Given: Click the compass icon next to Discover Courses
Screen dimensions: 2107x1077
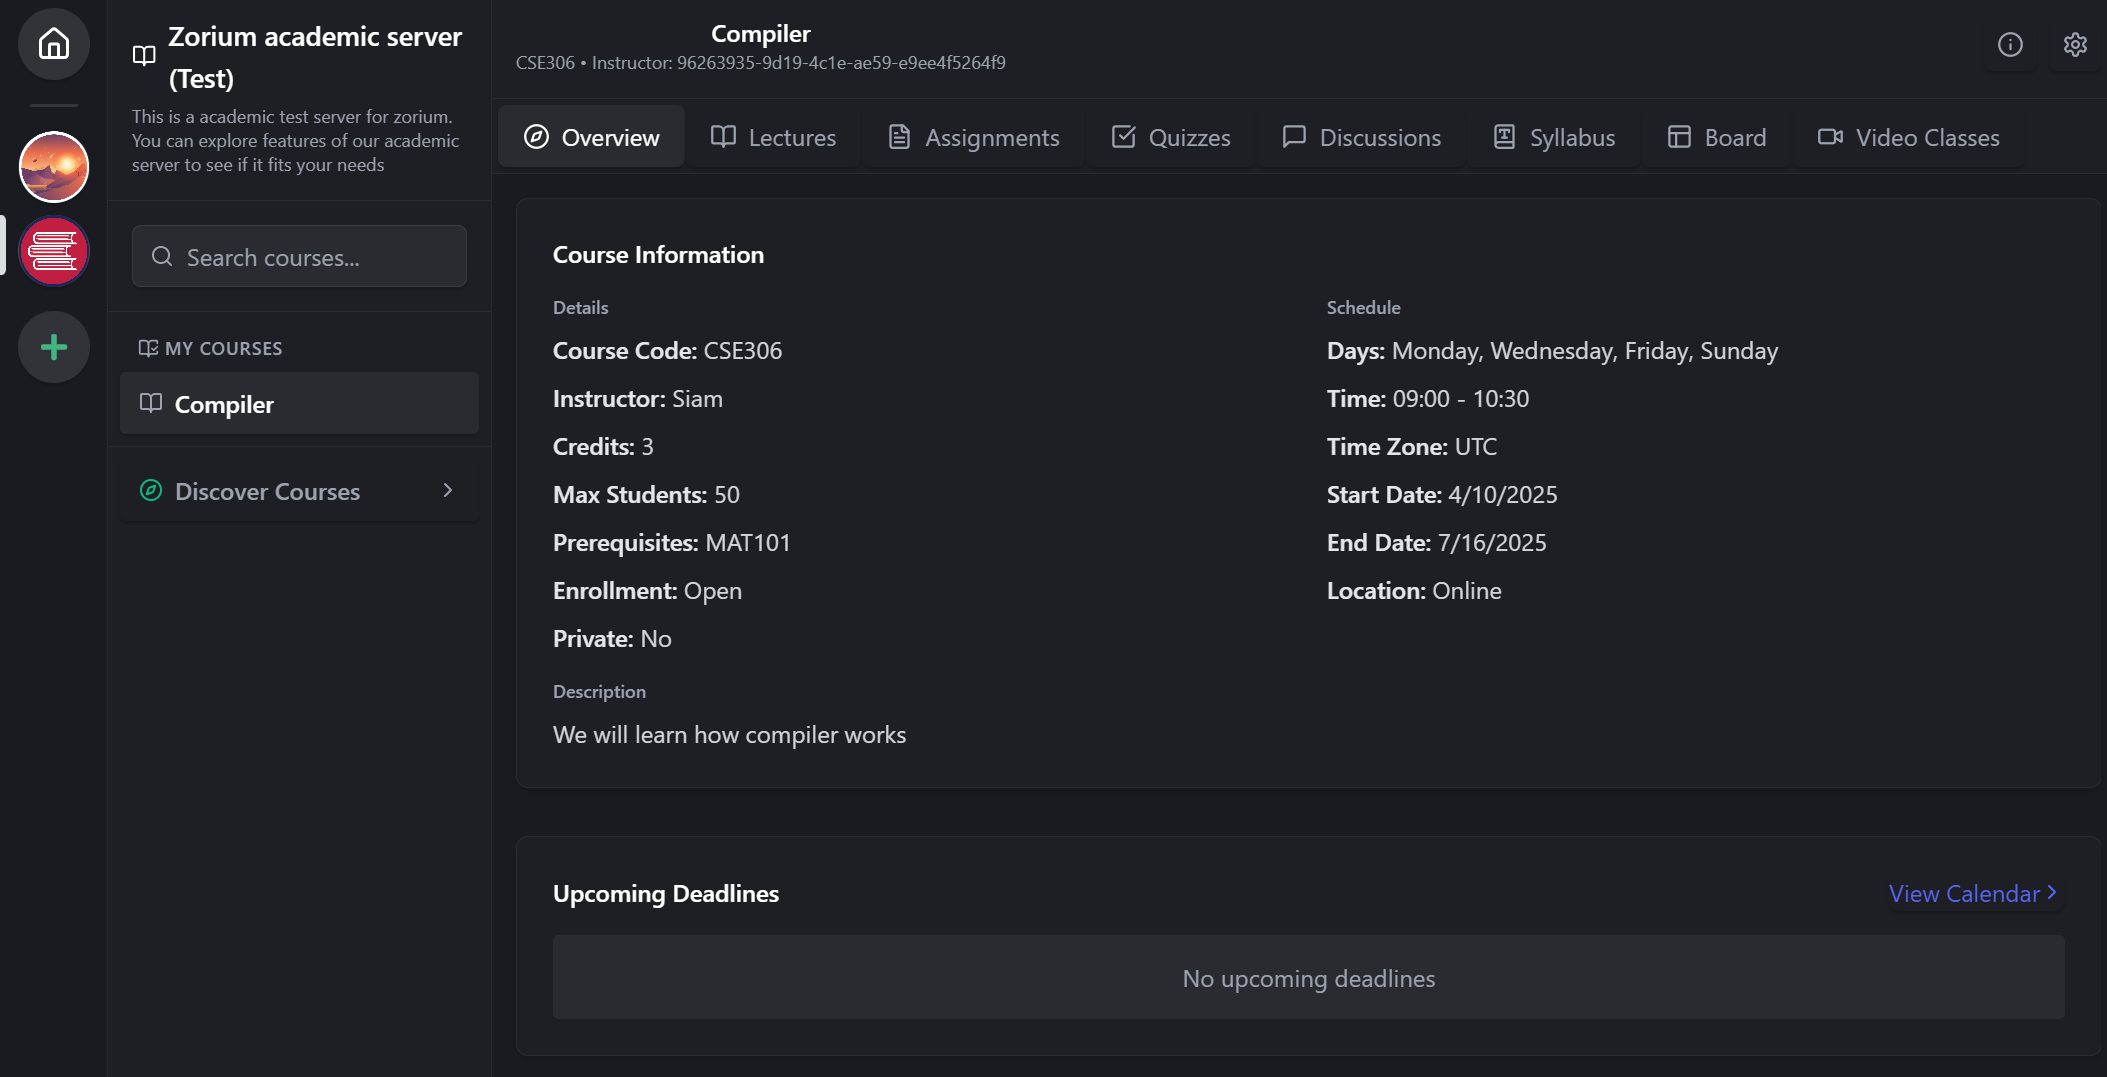Looking at the screenshot, I should [x=151, y=491].
